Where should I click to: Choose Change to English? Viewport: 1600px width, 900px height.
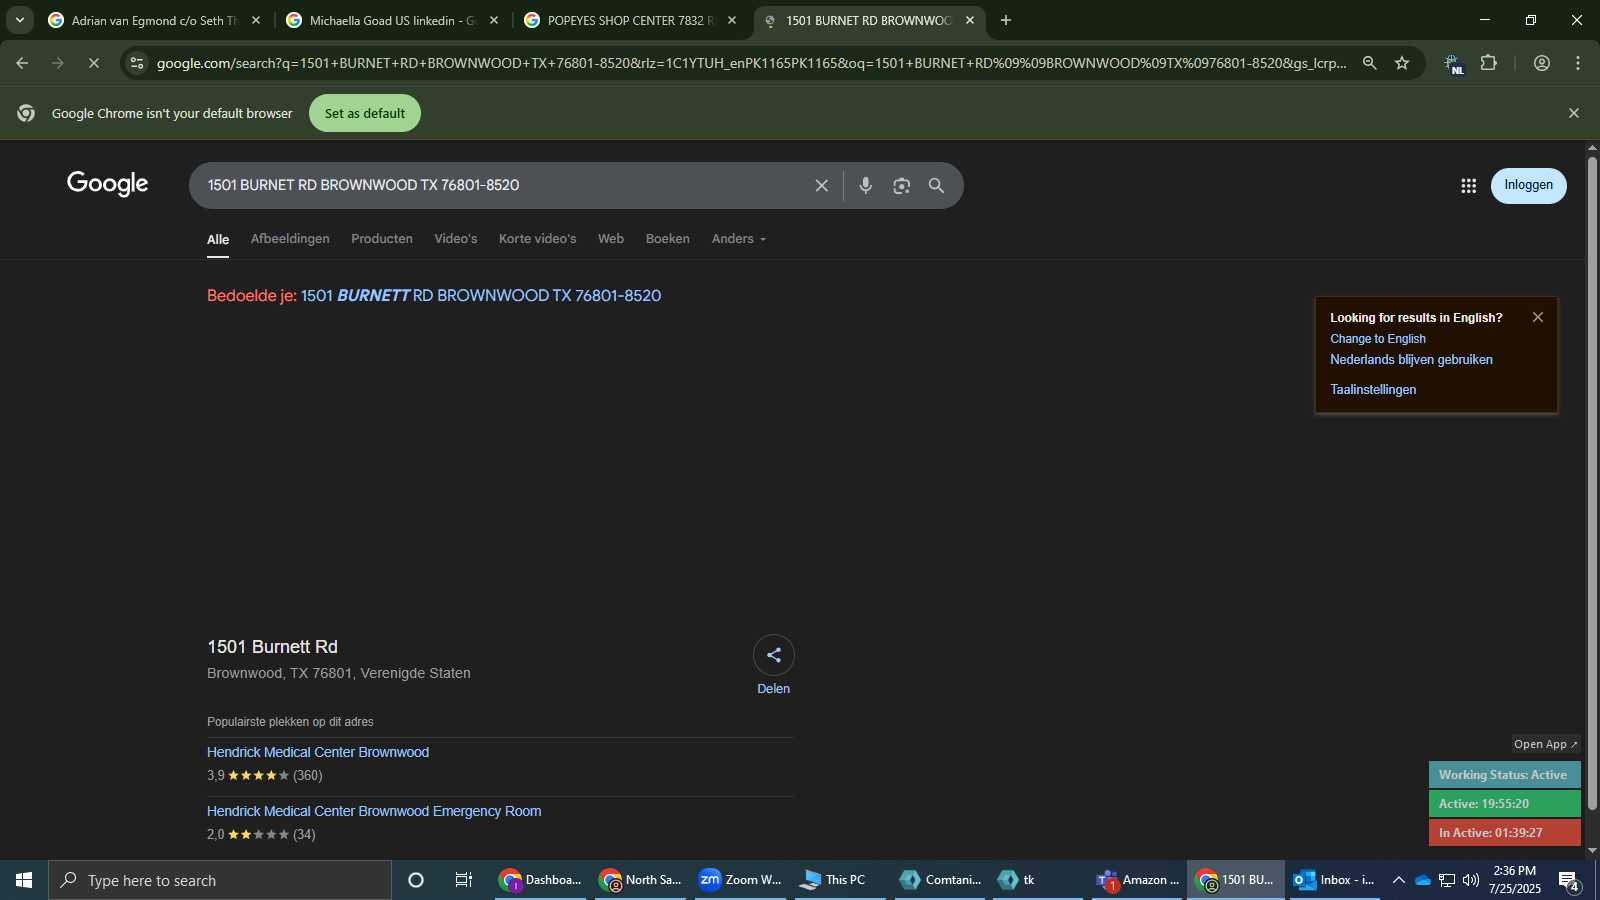click(x=1378, y=339)
